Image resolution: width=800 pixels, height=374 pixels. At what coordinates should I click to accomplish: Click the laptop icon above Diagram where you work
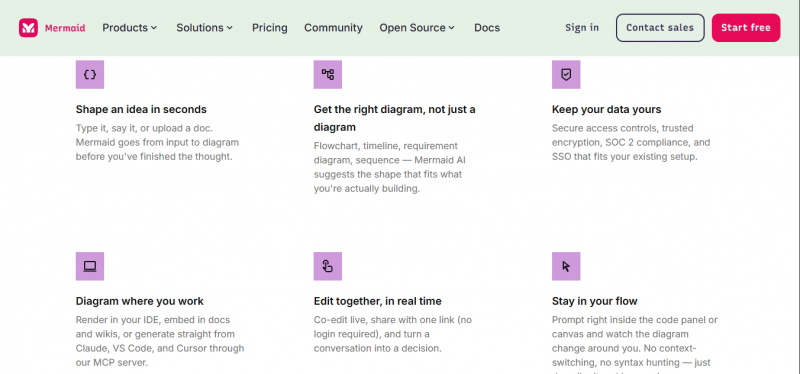coord(90,266)
